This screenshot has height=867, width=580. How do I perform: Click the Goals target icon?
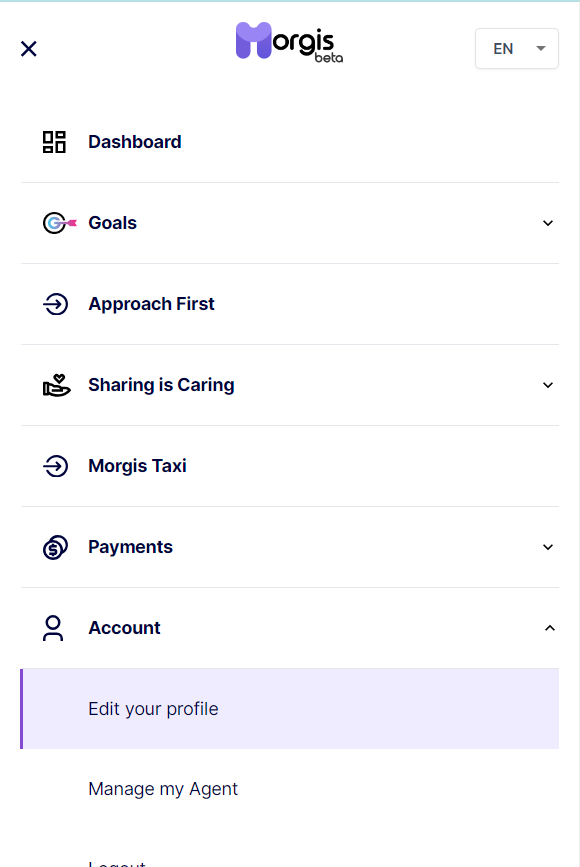pyautogui.click(x=59, y=223)
